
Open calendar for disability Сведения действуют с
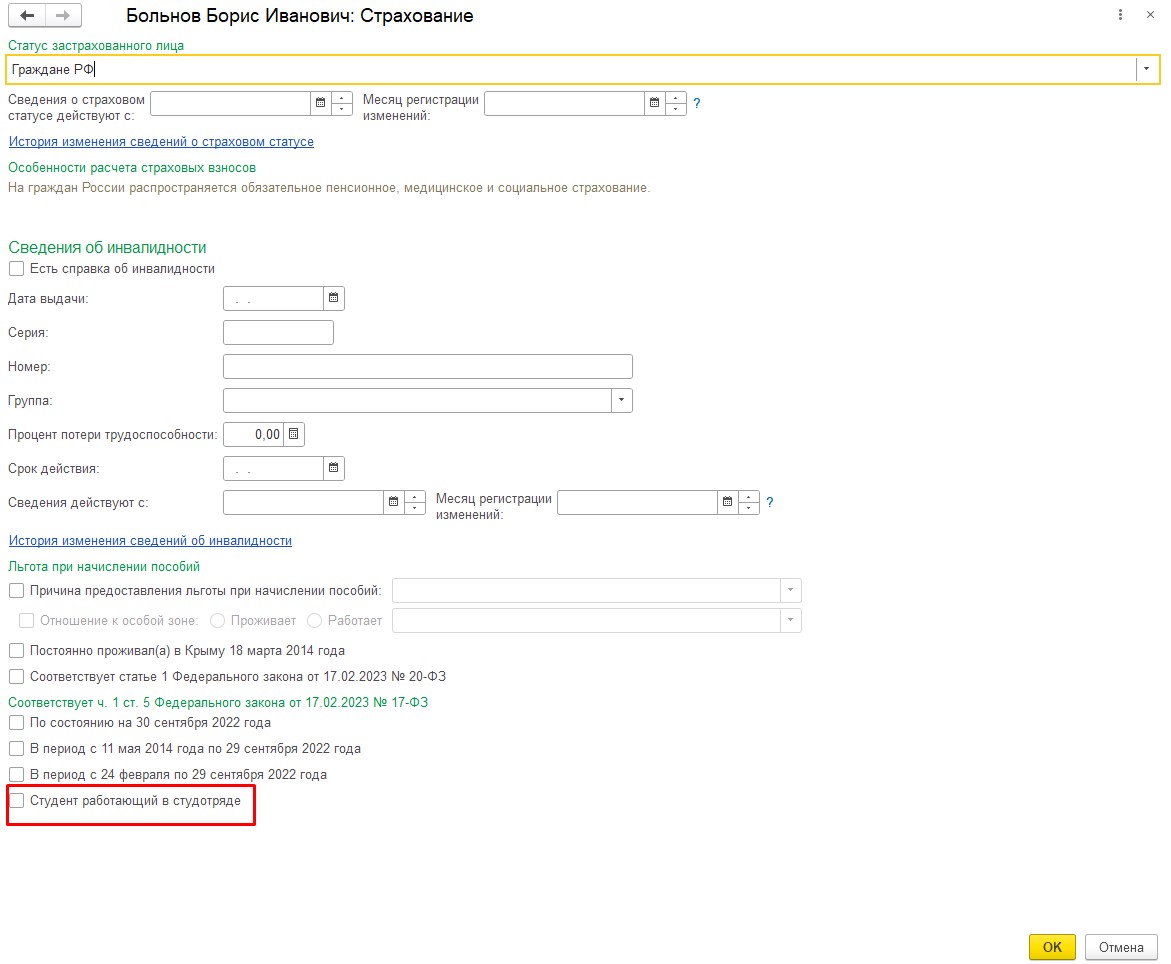394,502
